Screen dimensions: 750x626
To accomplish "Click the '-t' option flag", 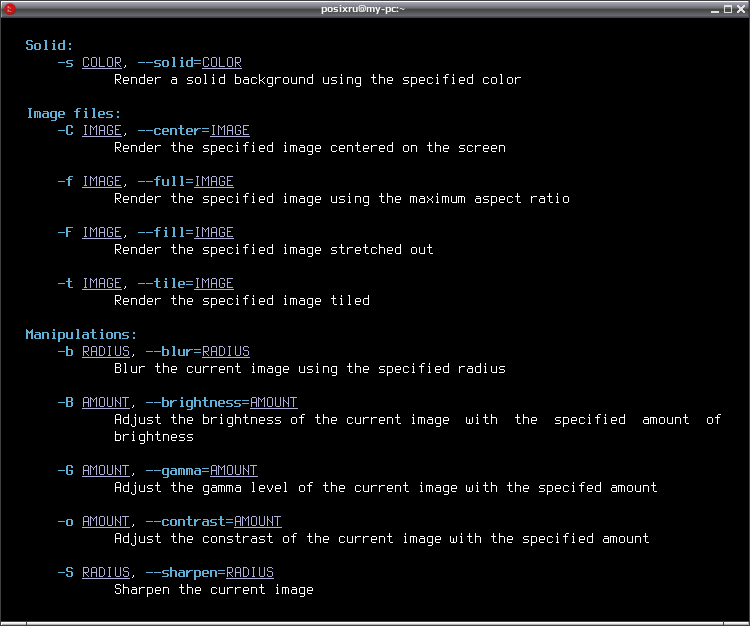I will 66,284.
